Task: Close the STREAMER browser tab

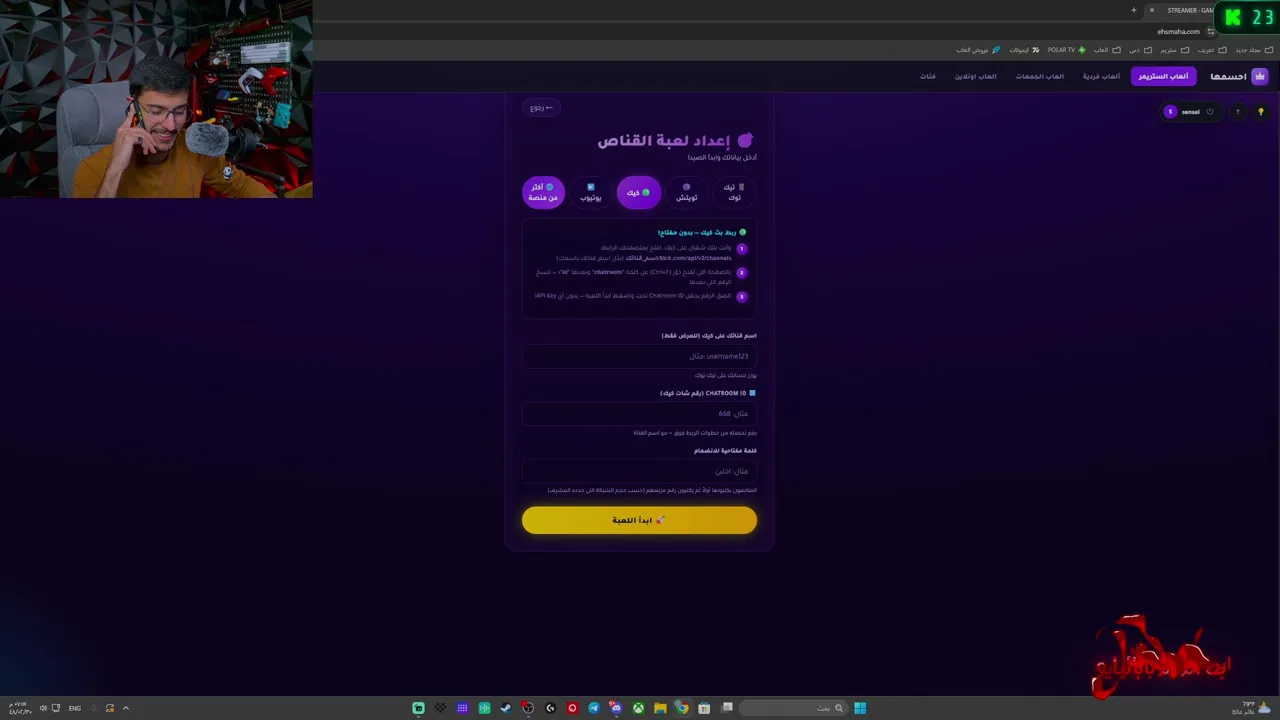Action: click(1151, 10)
